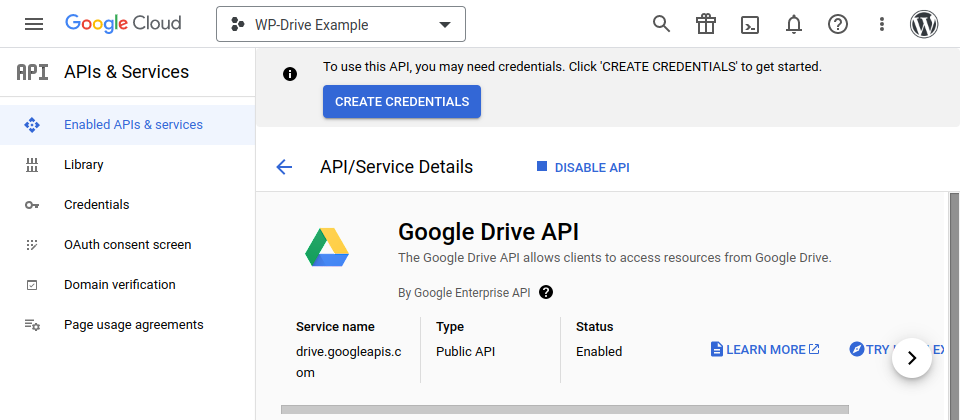Go back using the left arrow
This screenshot has height=420, width=960.
[284, 167]
